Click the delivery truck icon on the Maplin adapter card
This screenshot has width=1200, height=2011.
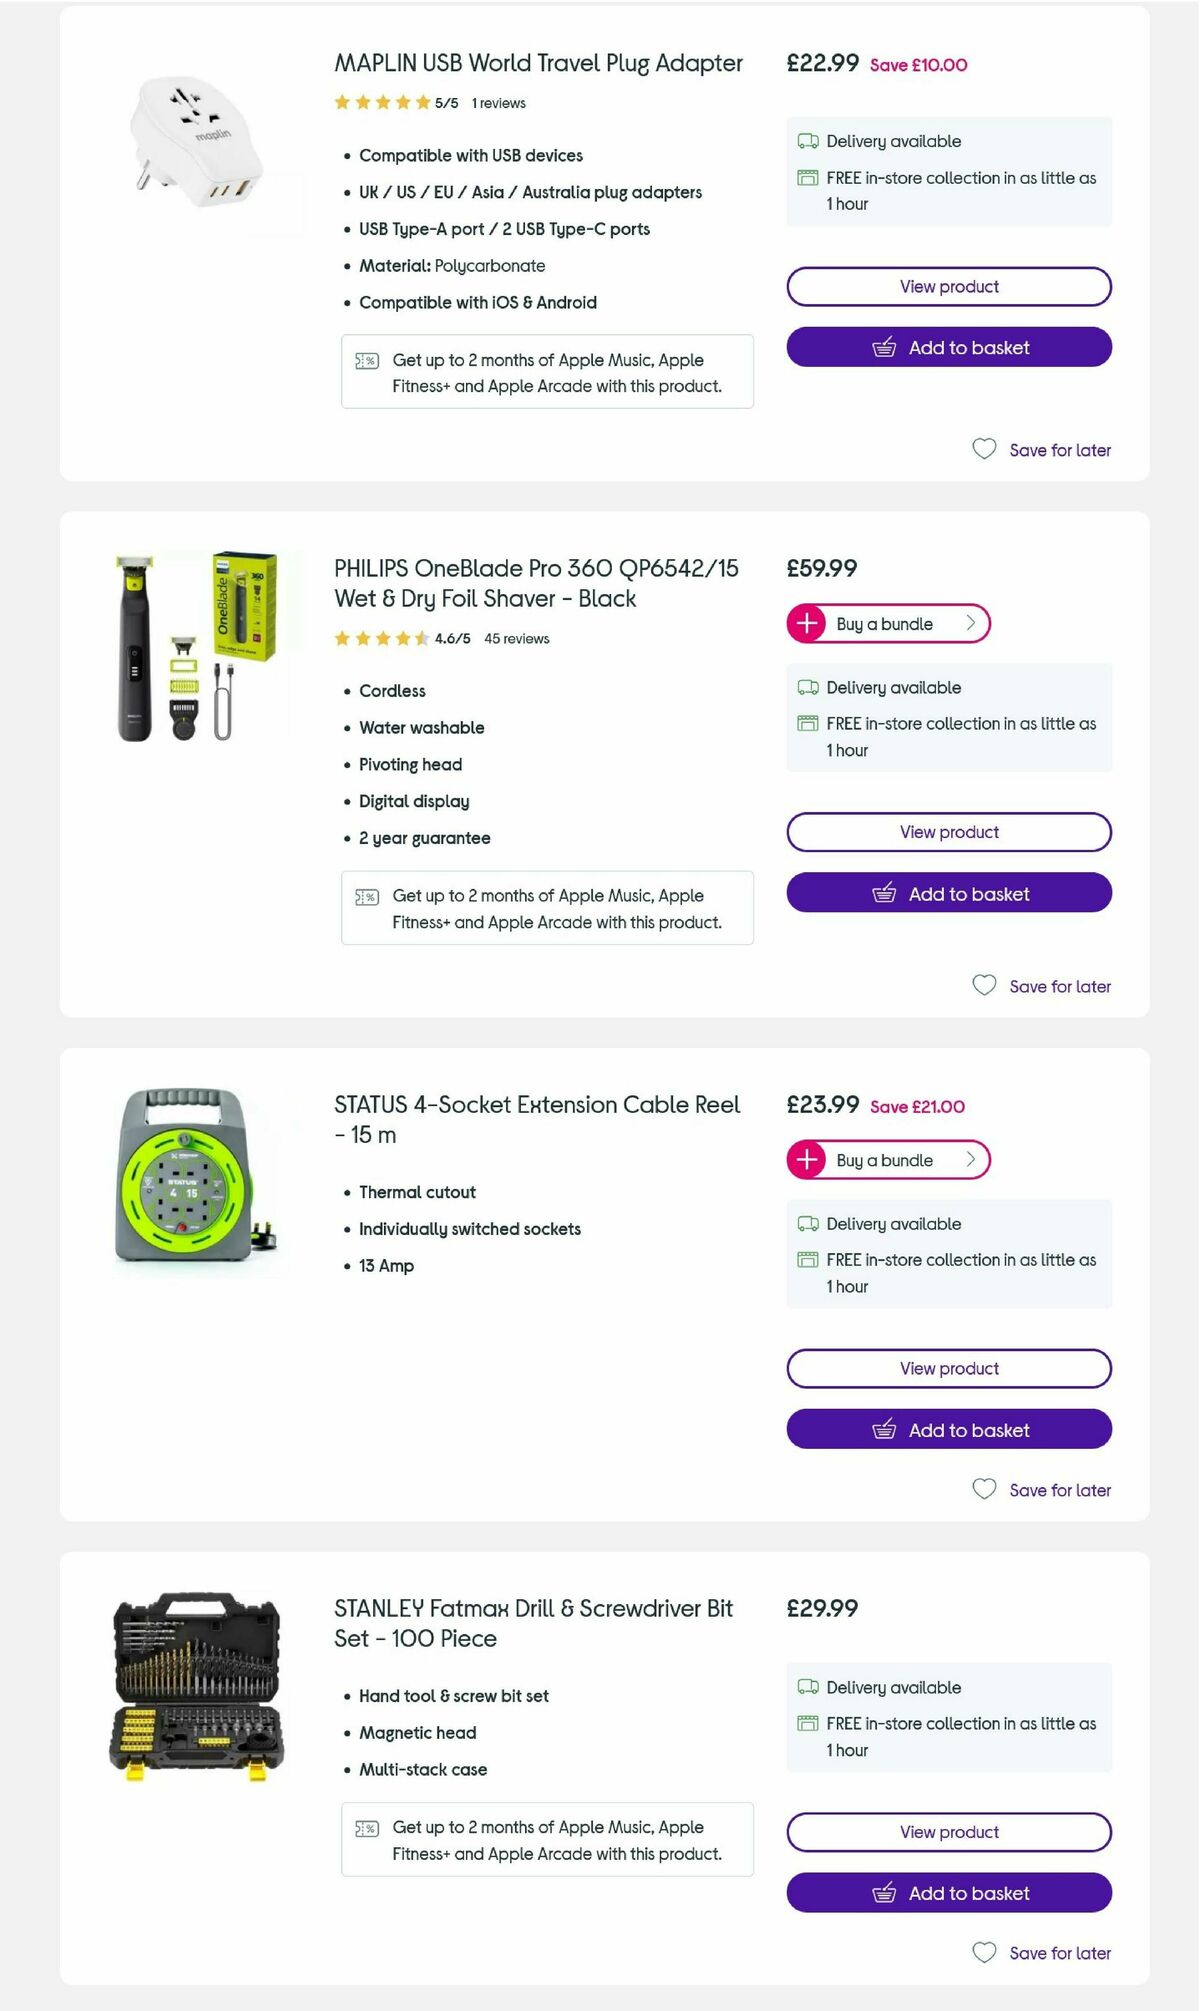(806, 141)
